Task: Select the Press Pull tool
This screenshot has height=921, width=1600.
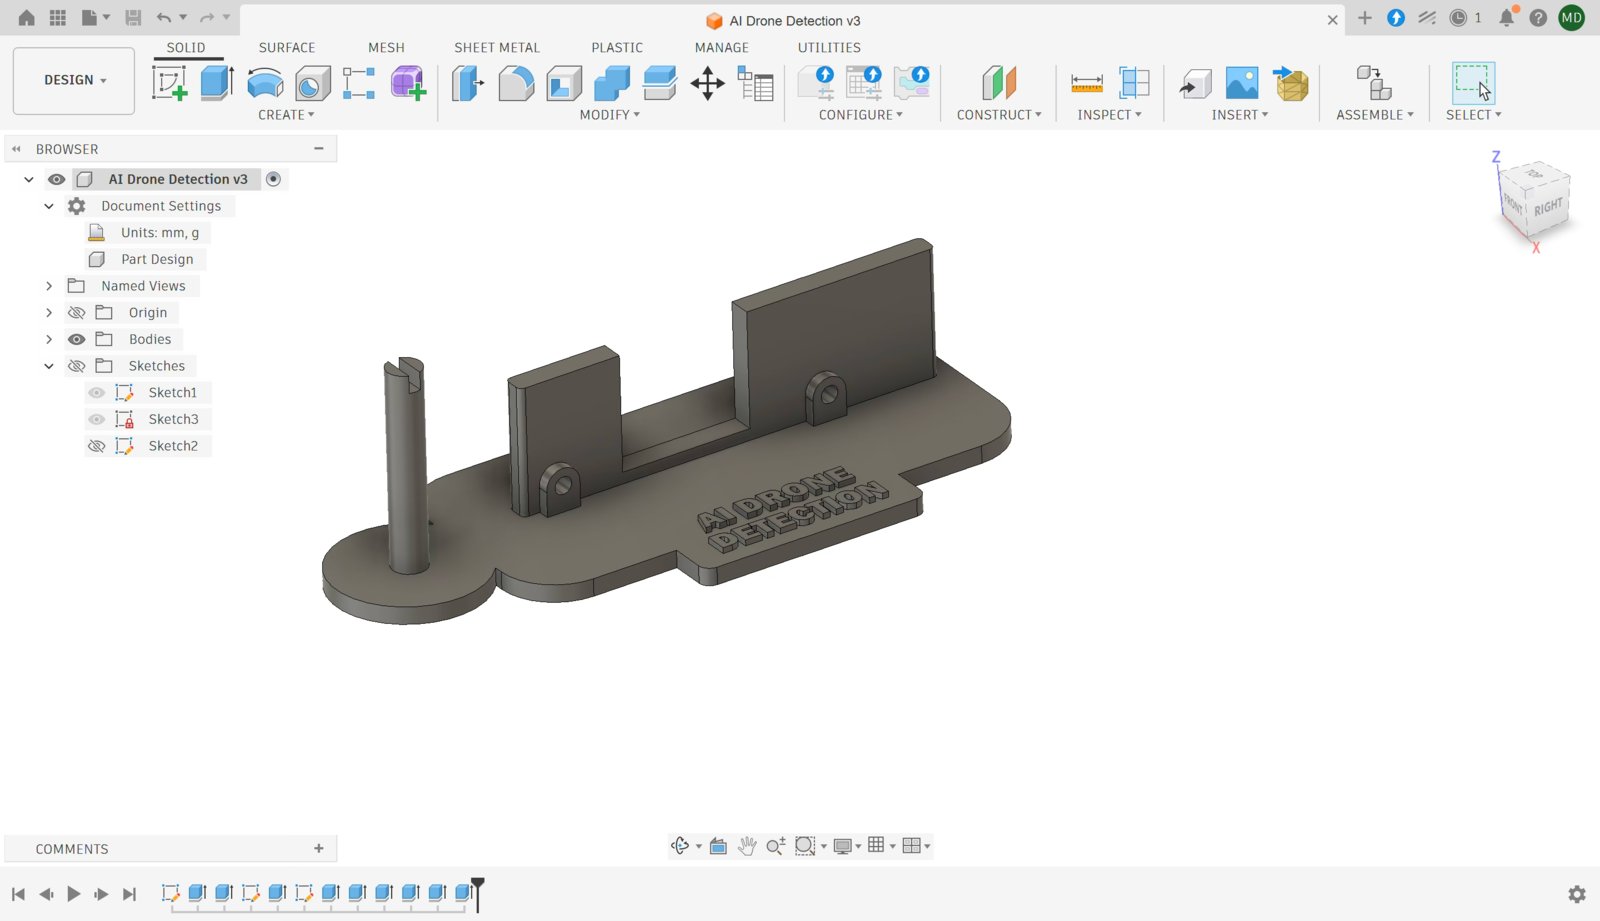Action: click(467, 83)
